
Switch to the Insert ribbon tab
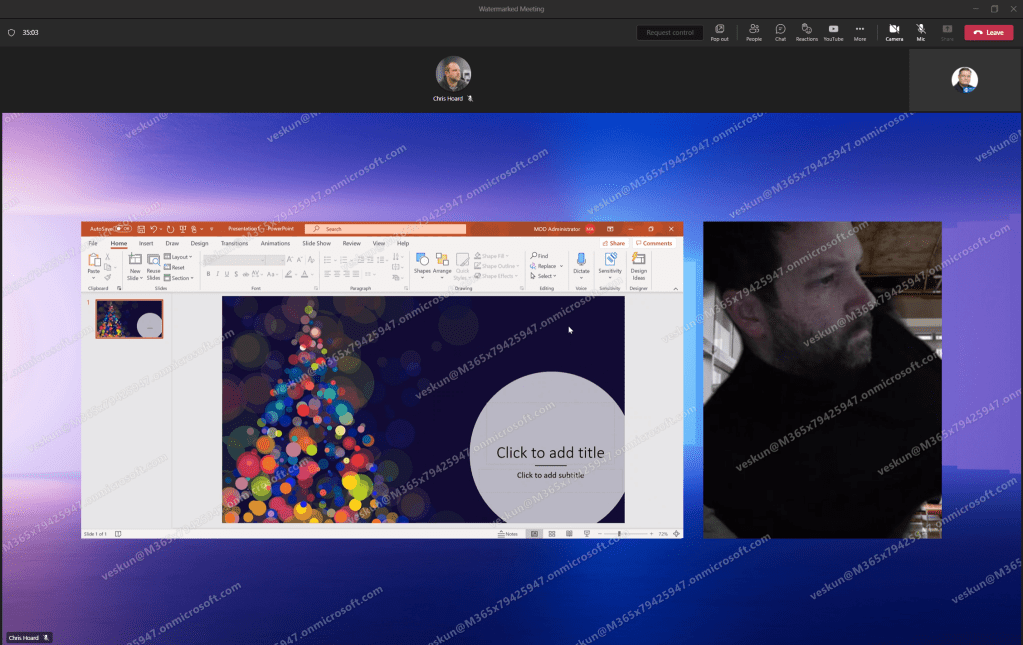point(146,243)
